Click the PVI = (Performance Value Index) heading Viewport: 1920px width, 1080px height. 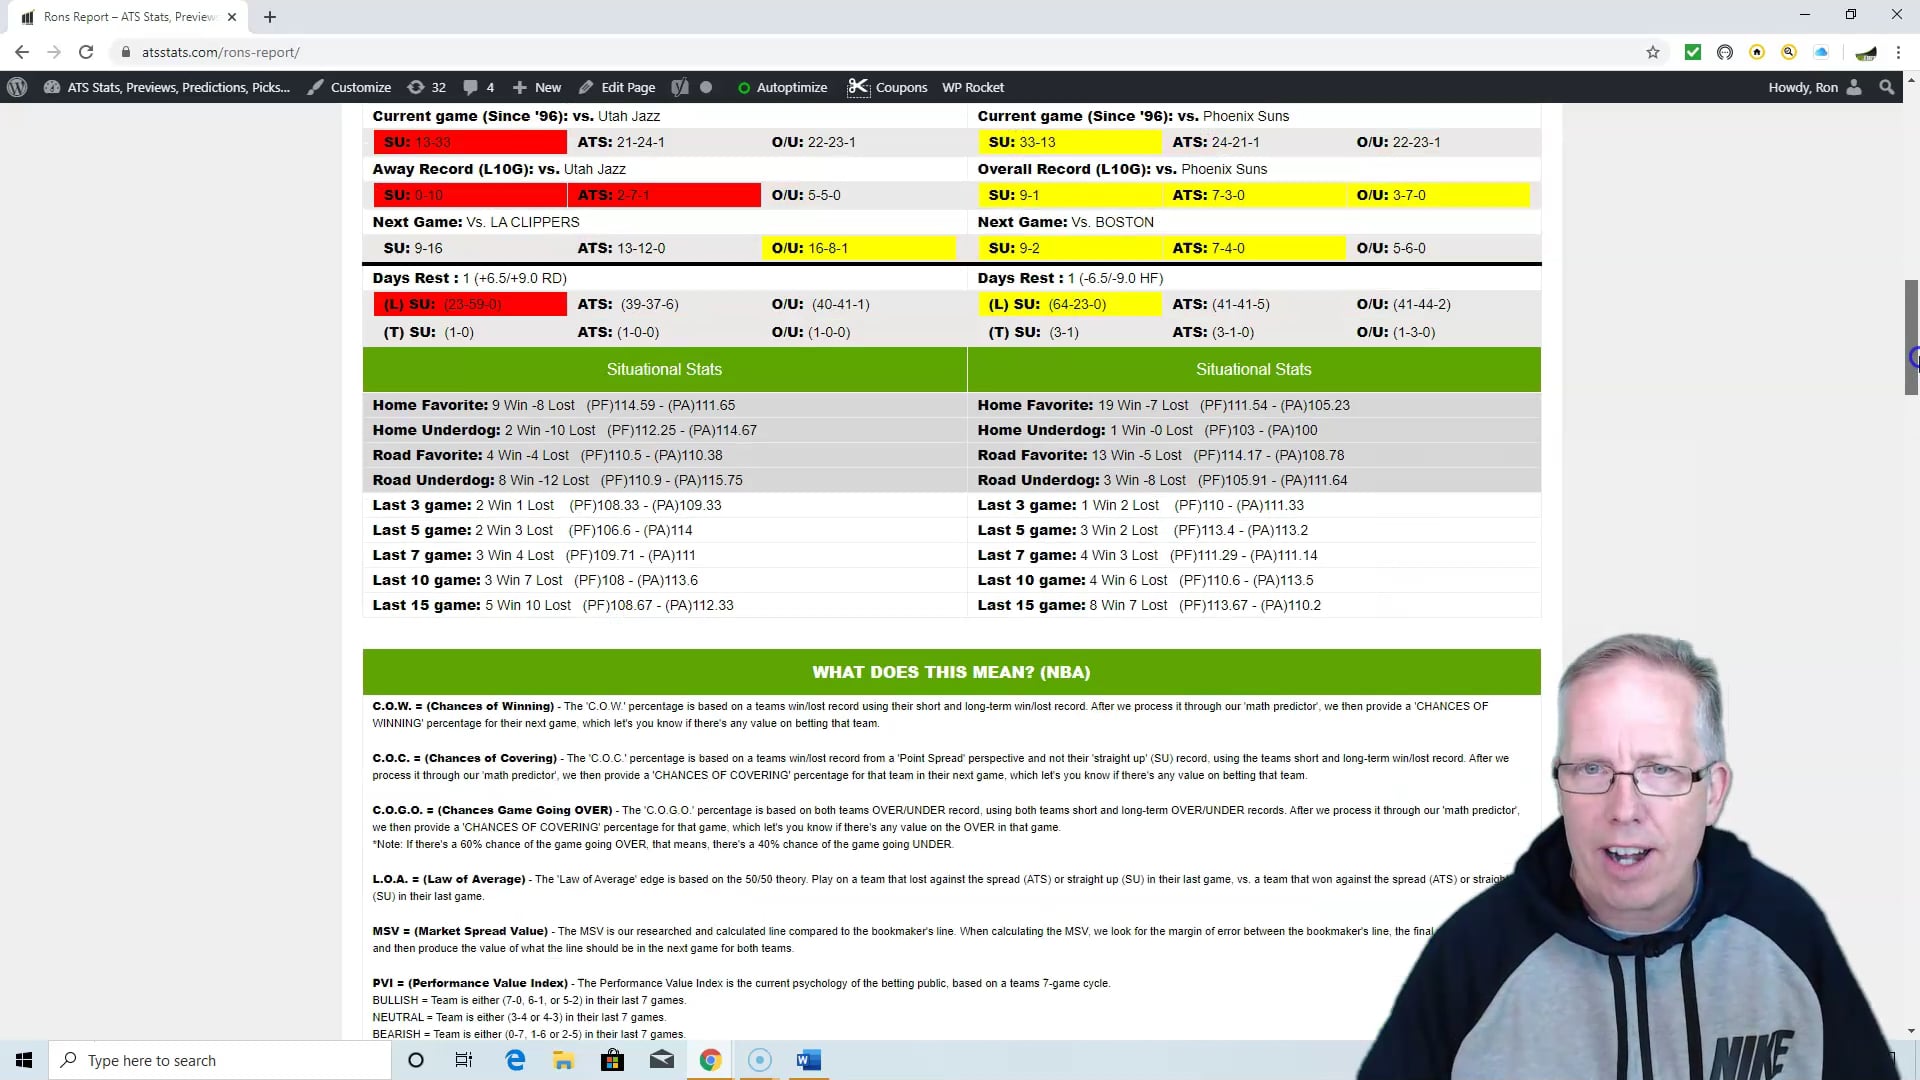(470, 983)
